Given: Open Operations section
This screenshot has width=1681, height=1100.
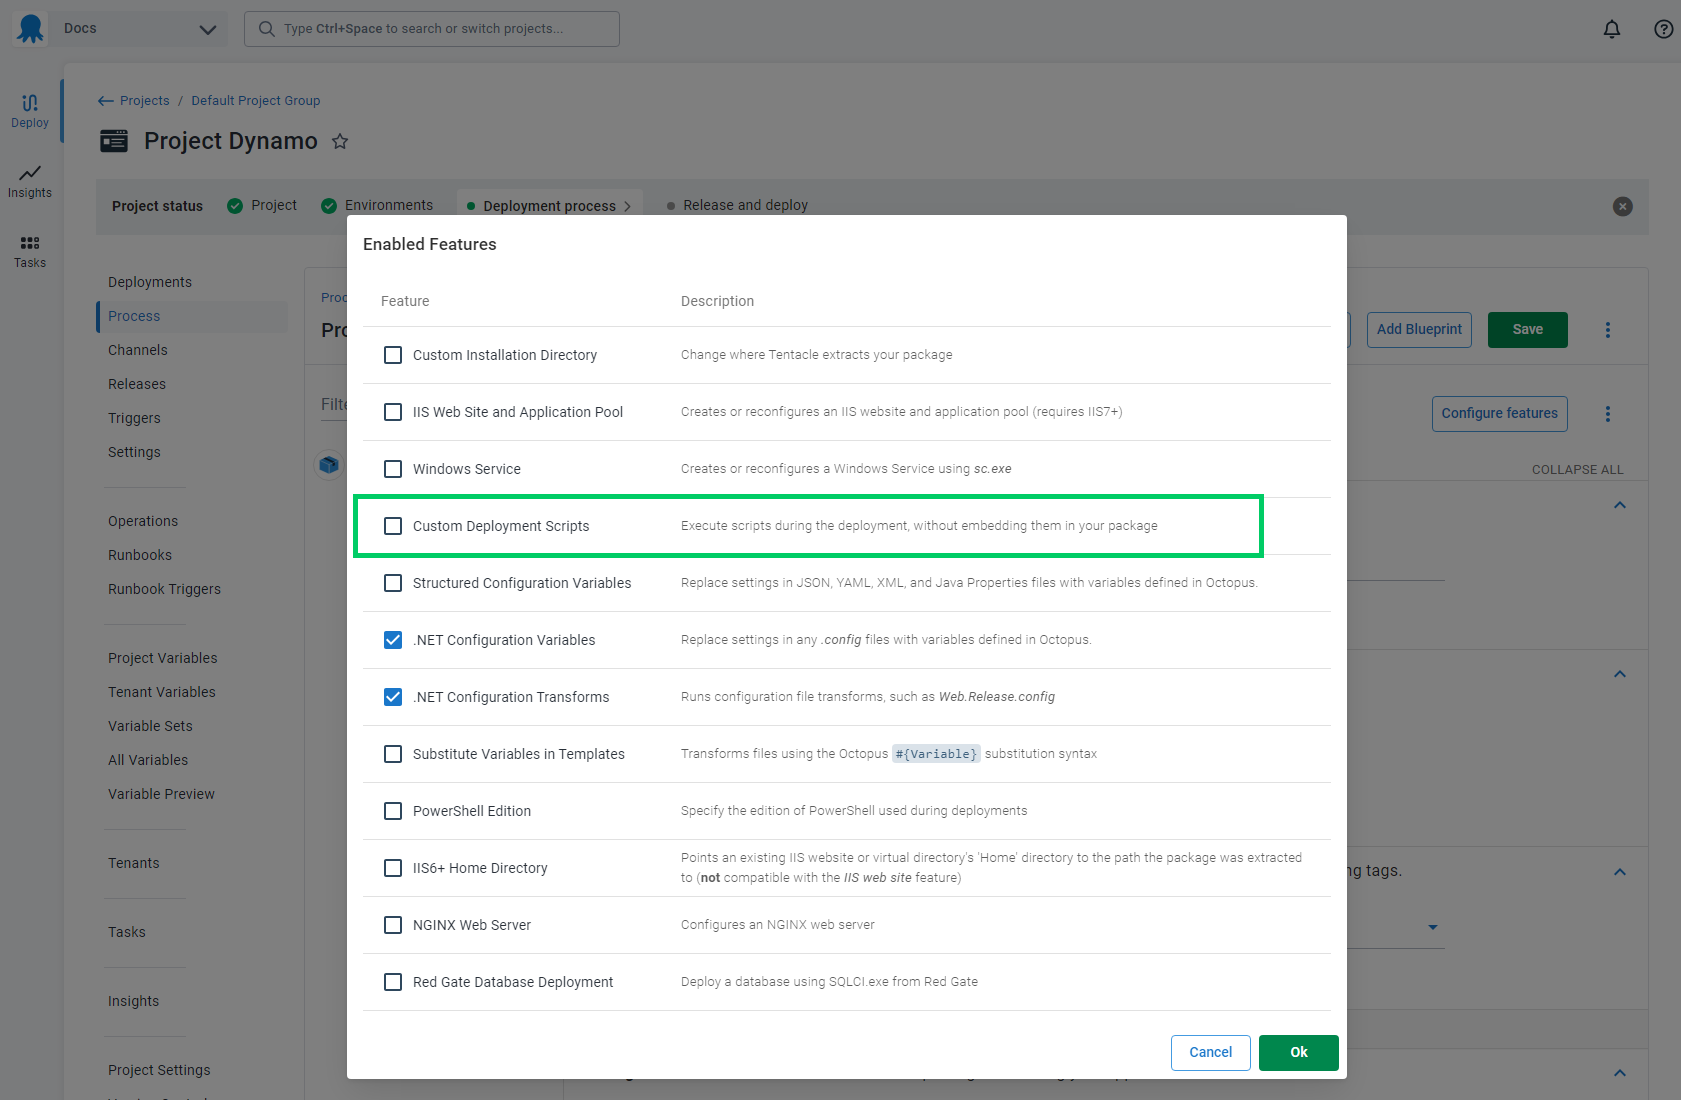Looking at the screenshot, I should click(143, 521).
